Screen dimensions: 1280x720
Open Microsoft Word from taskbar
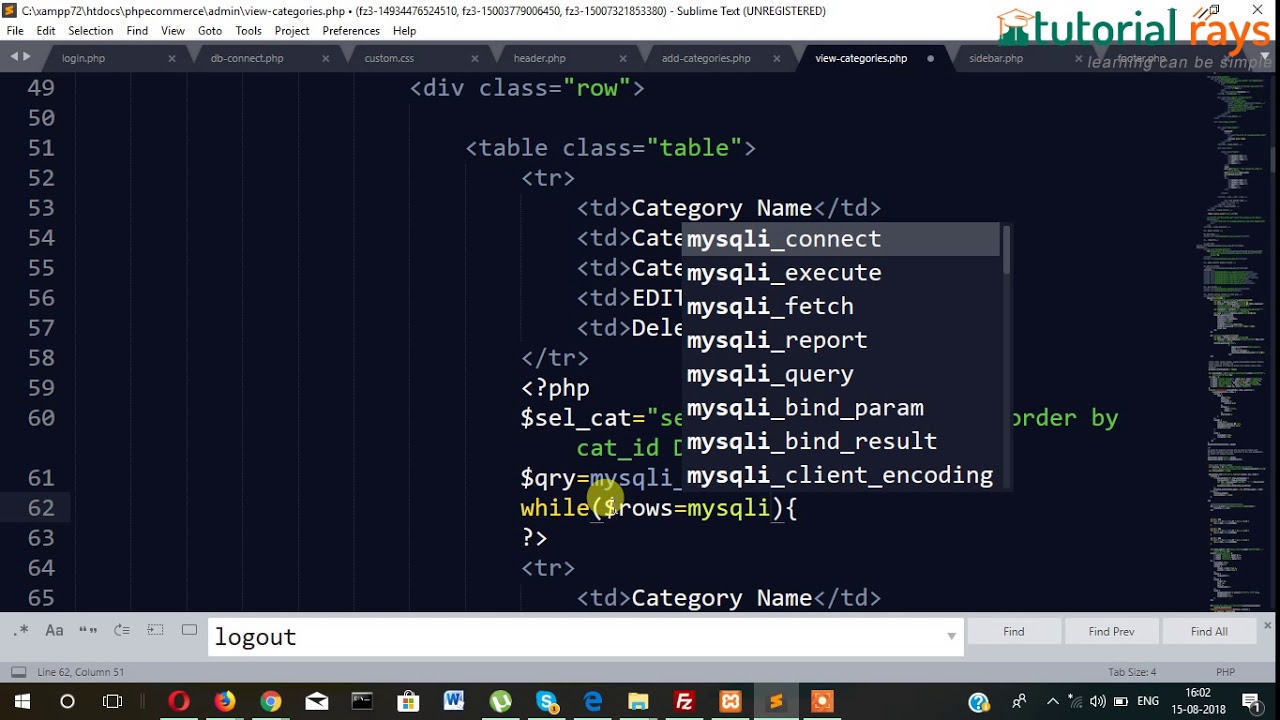(454, 701)
